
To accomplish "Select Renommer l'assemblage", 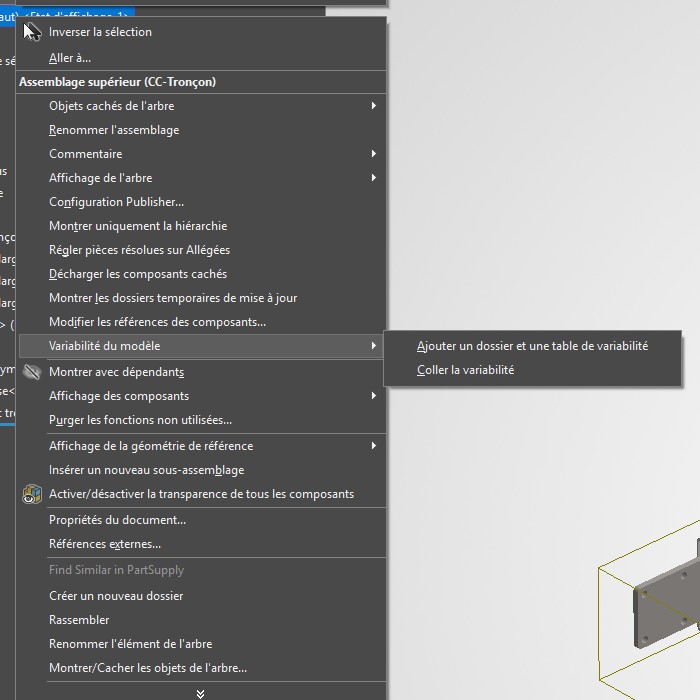I will pos(114,130).
